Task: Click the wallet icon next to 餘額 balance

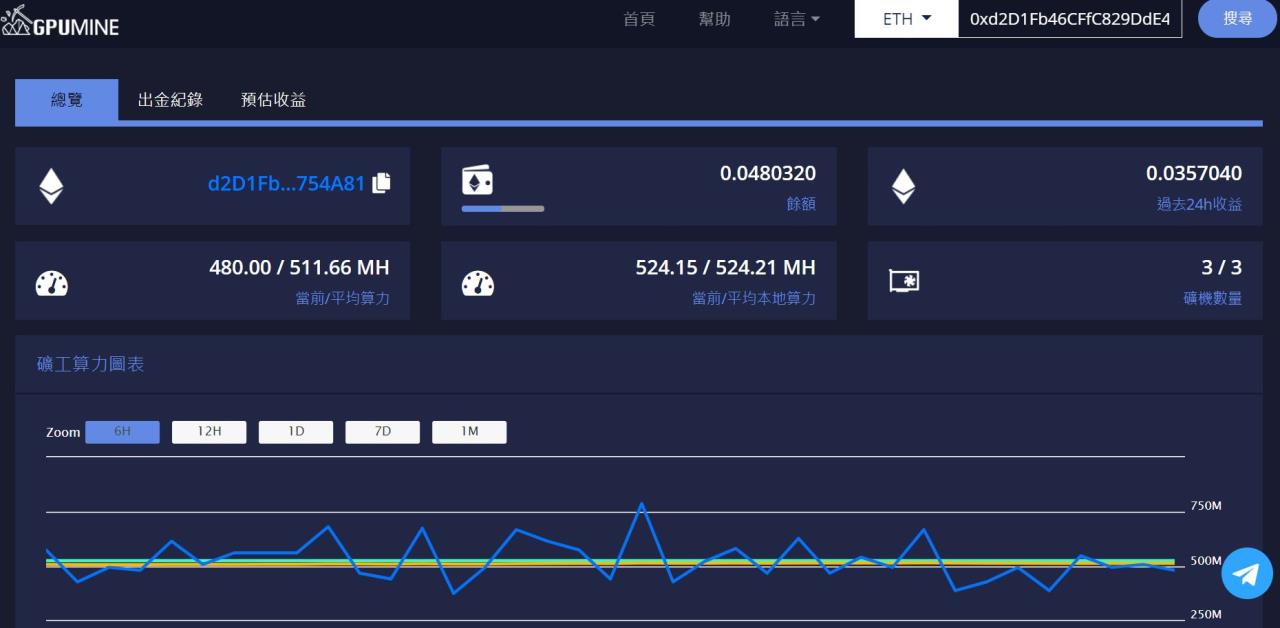Action: 478,179
